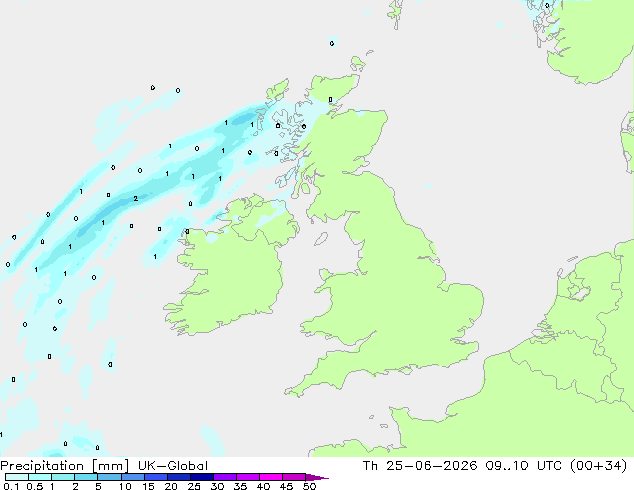This screenshot has width=634, height=490.
Task: Select the legend swatch between 10 and 15
Action: click(132, 477)
